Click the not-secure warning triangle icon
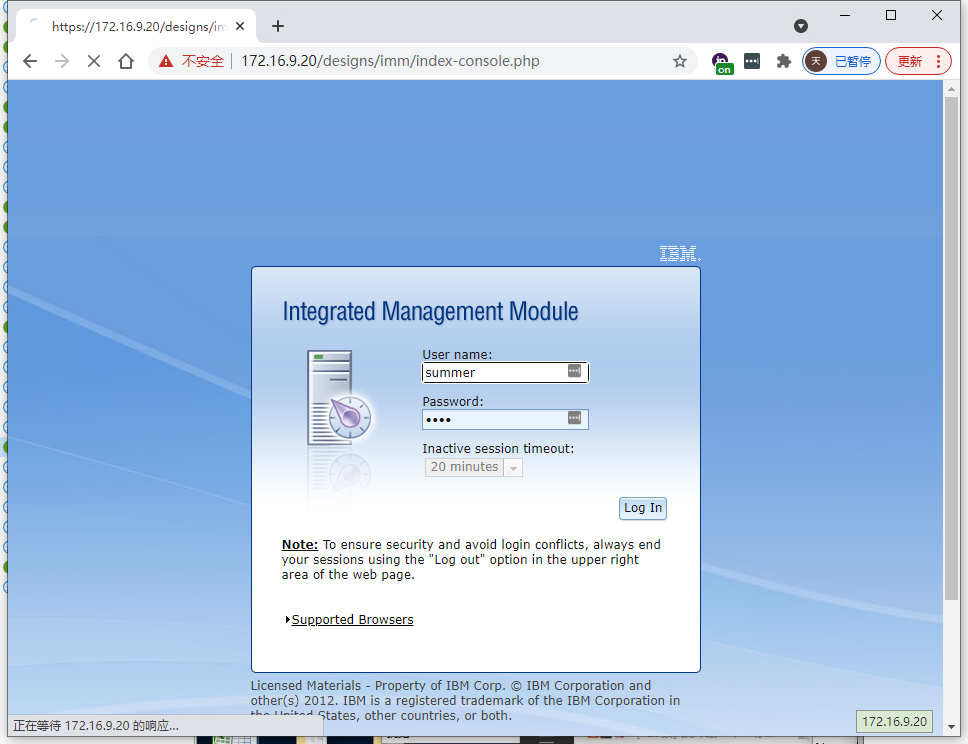Screen dimensions: 968x744 pyautogui.click(x=166, y=61)
